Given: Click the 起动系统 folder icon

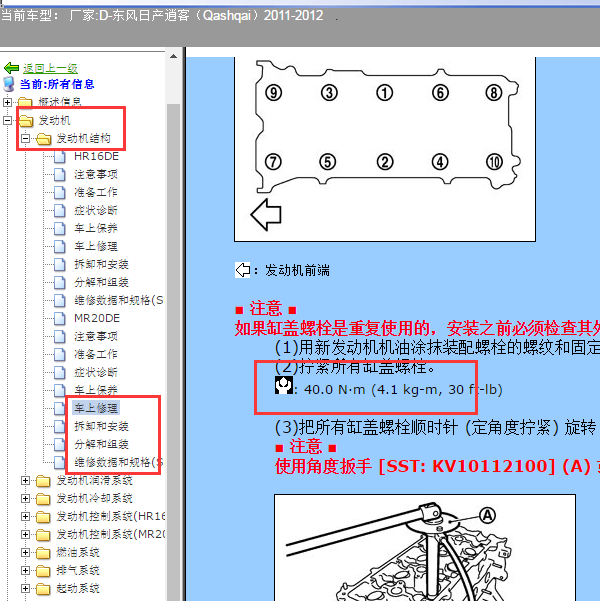Looking at the screenshot, I should coord(43,589).
